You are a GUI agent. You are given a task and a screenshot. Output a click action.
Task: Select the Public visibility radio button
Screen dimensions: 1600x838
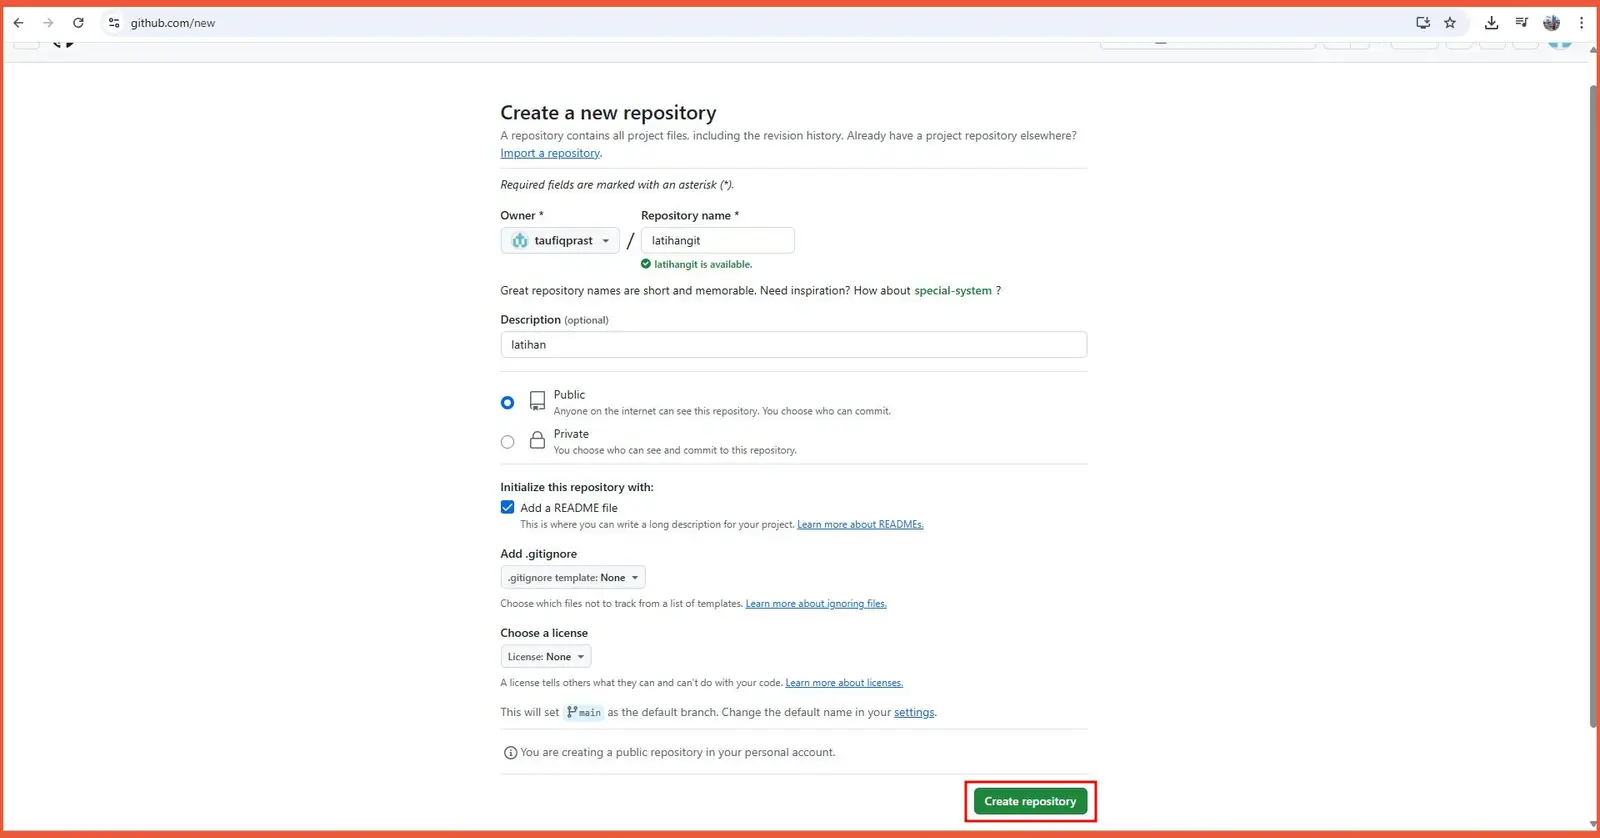[x=508, y=402]
